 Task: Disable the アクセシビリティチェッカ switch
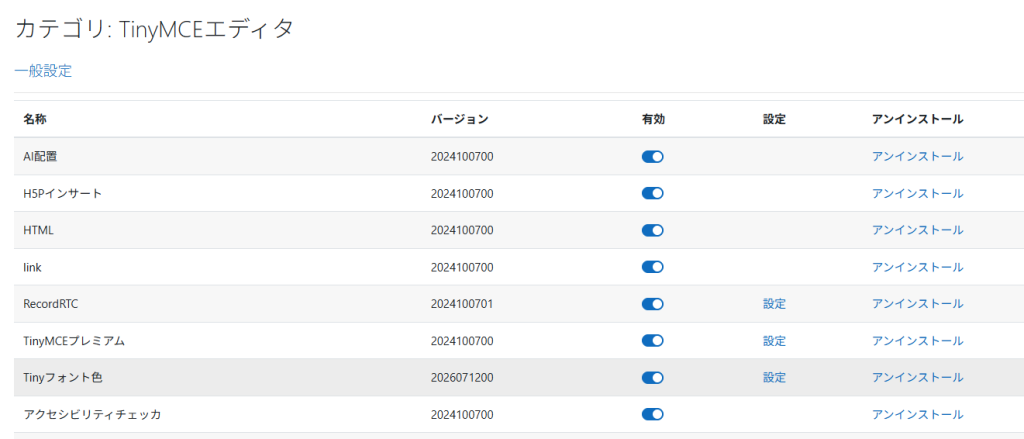click(x=652, y=414)
